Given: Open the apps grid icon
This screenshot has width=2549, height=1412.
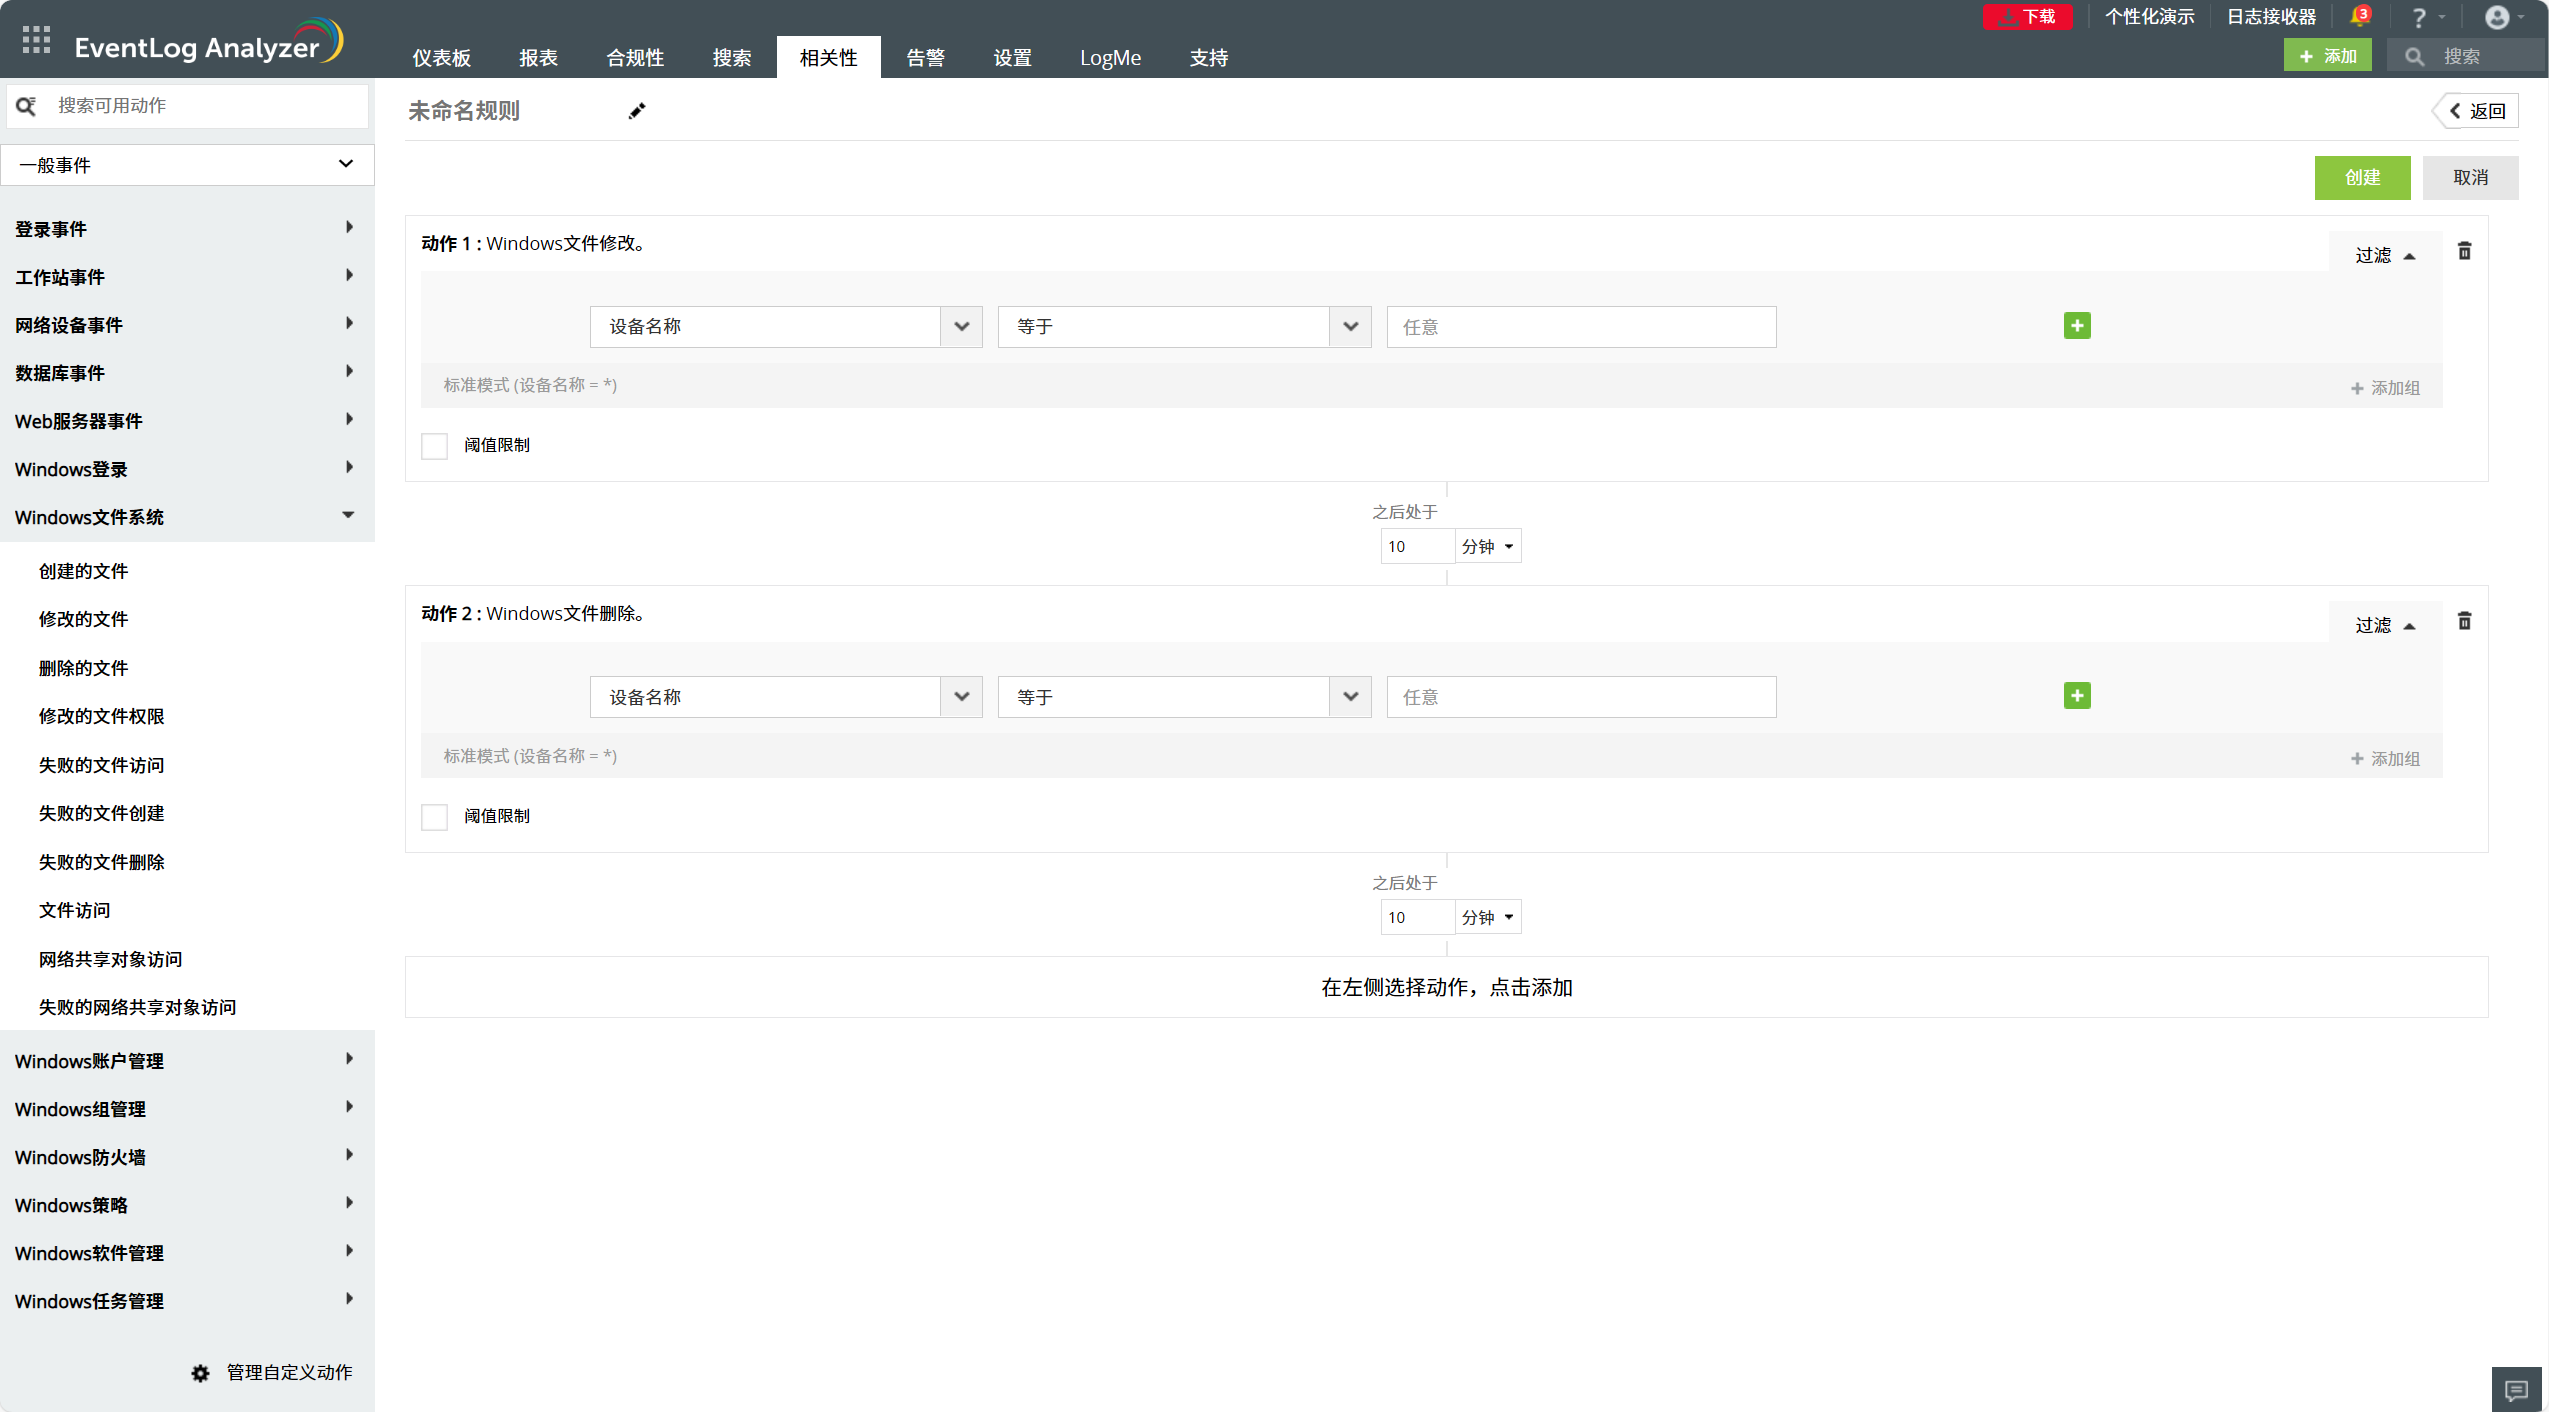Looking at the screenshot, I should coord(36,40).
